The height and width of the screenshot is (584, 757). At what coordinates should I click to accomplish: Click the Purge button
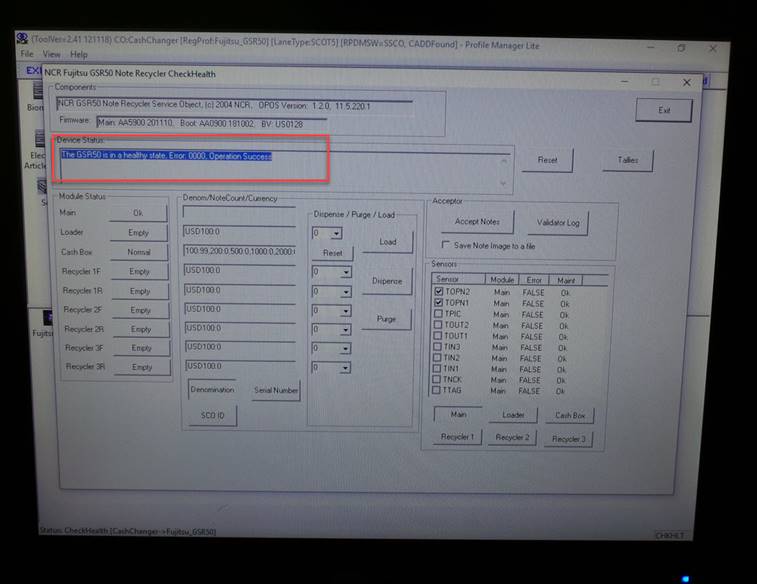point(386,319)
